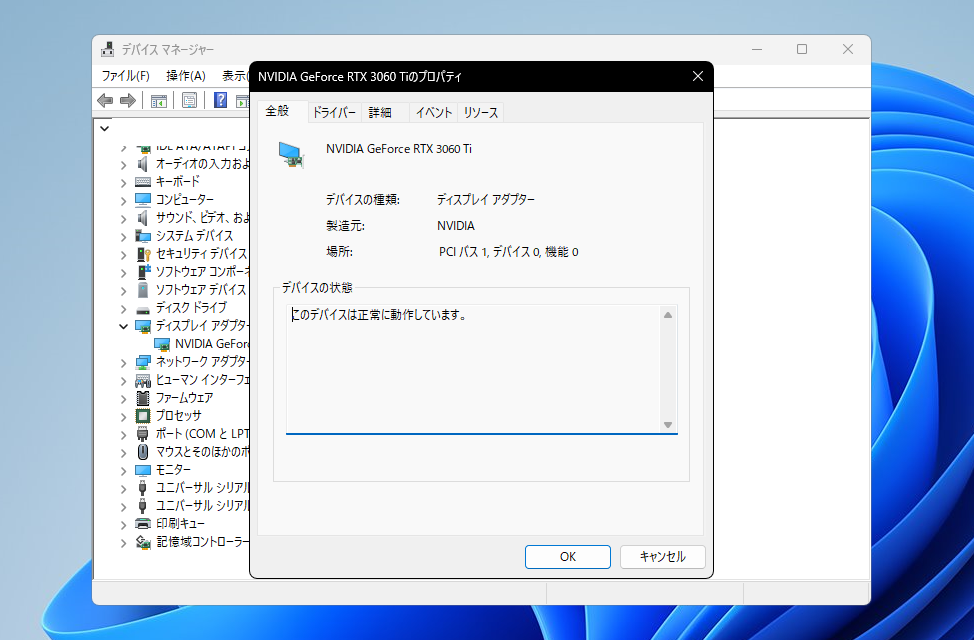Screen dimensions: 974x640
Task: Expand the プロセッサ category chevron
Action: click(x=124, y=417)
